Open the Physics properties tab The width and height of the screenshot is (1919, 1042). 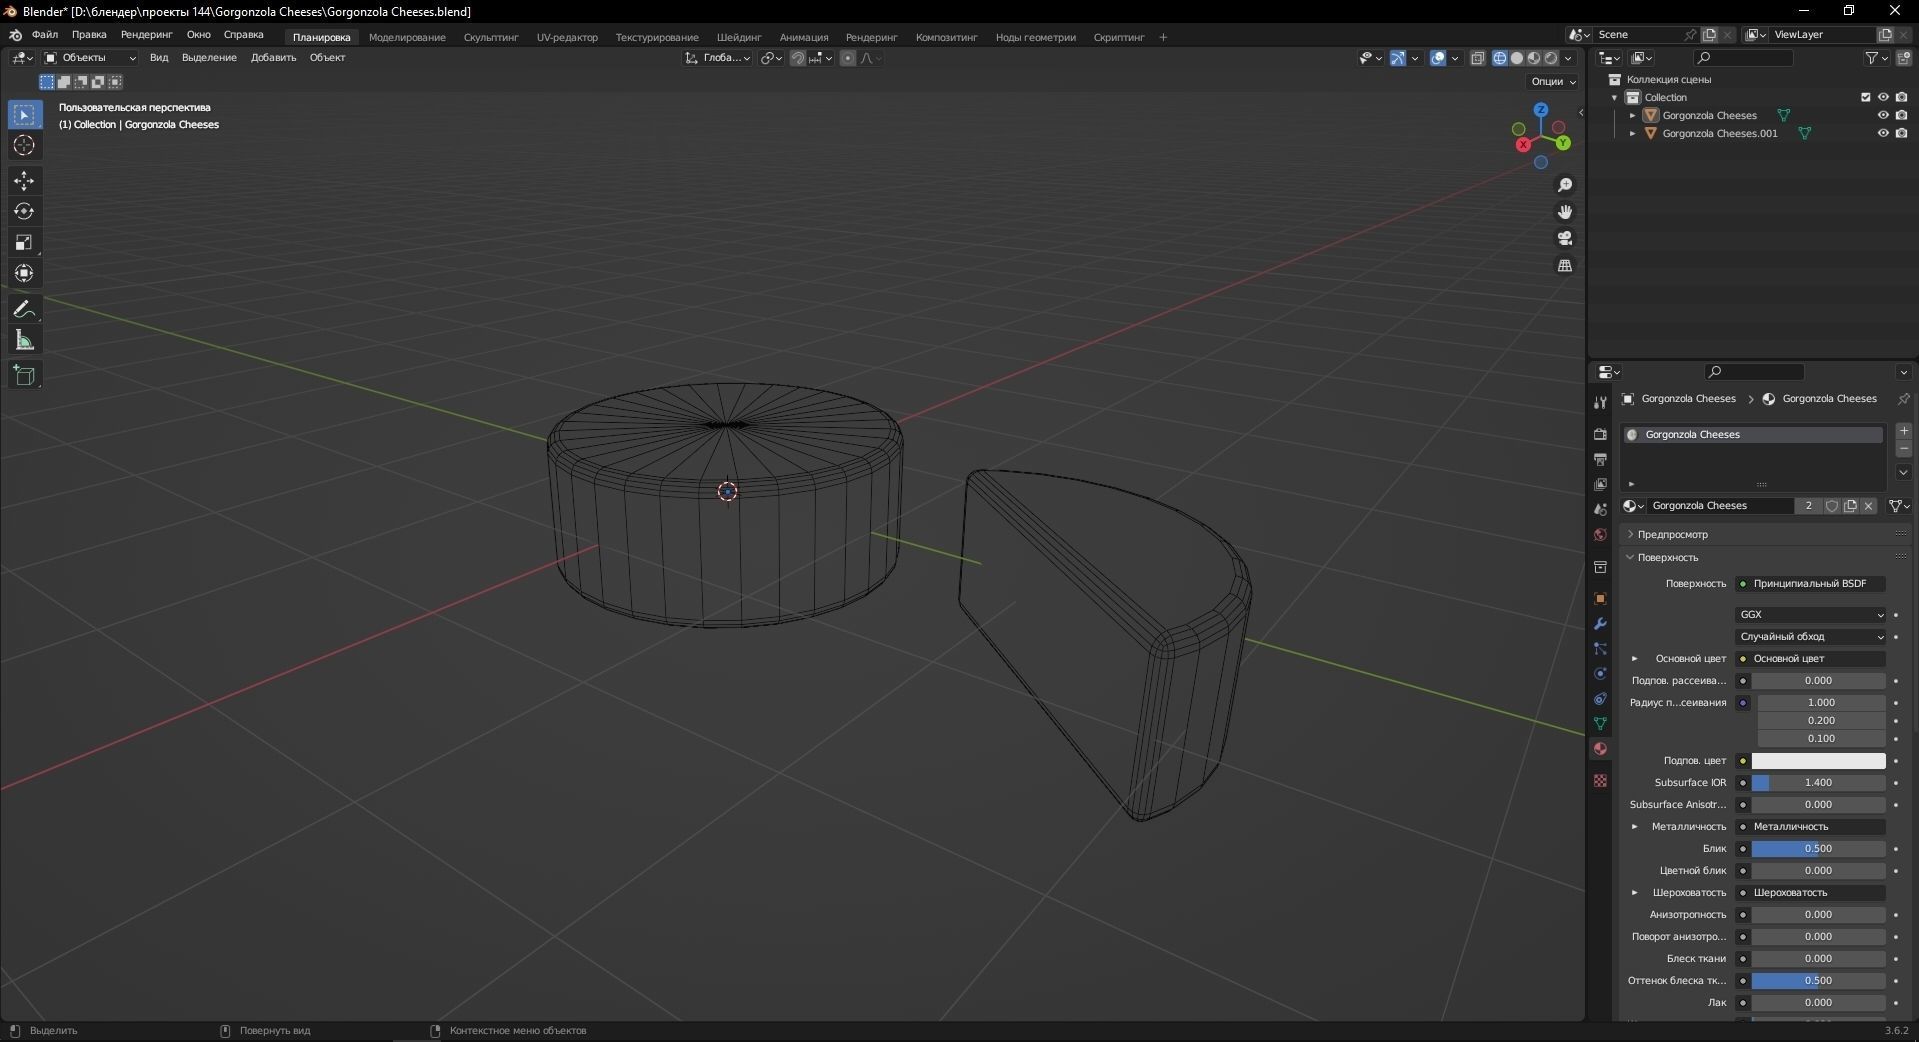(x=1600, y=674)
